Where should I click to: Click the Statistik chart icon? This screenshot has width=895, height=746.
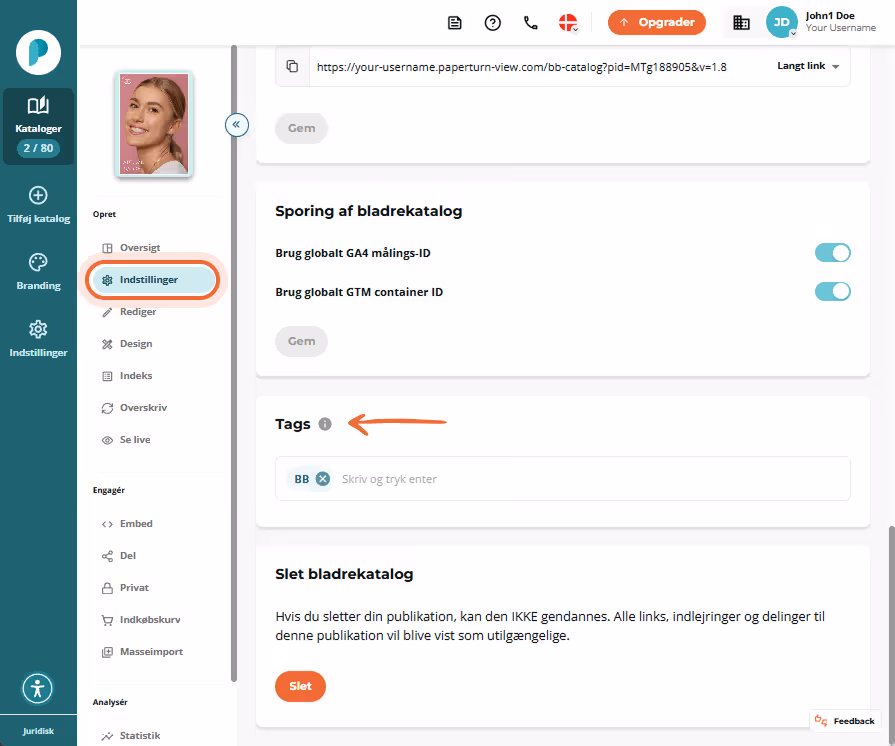click(107, 736)
